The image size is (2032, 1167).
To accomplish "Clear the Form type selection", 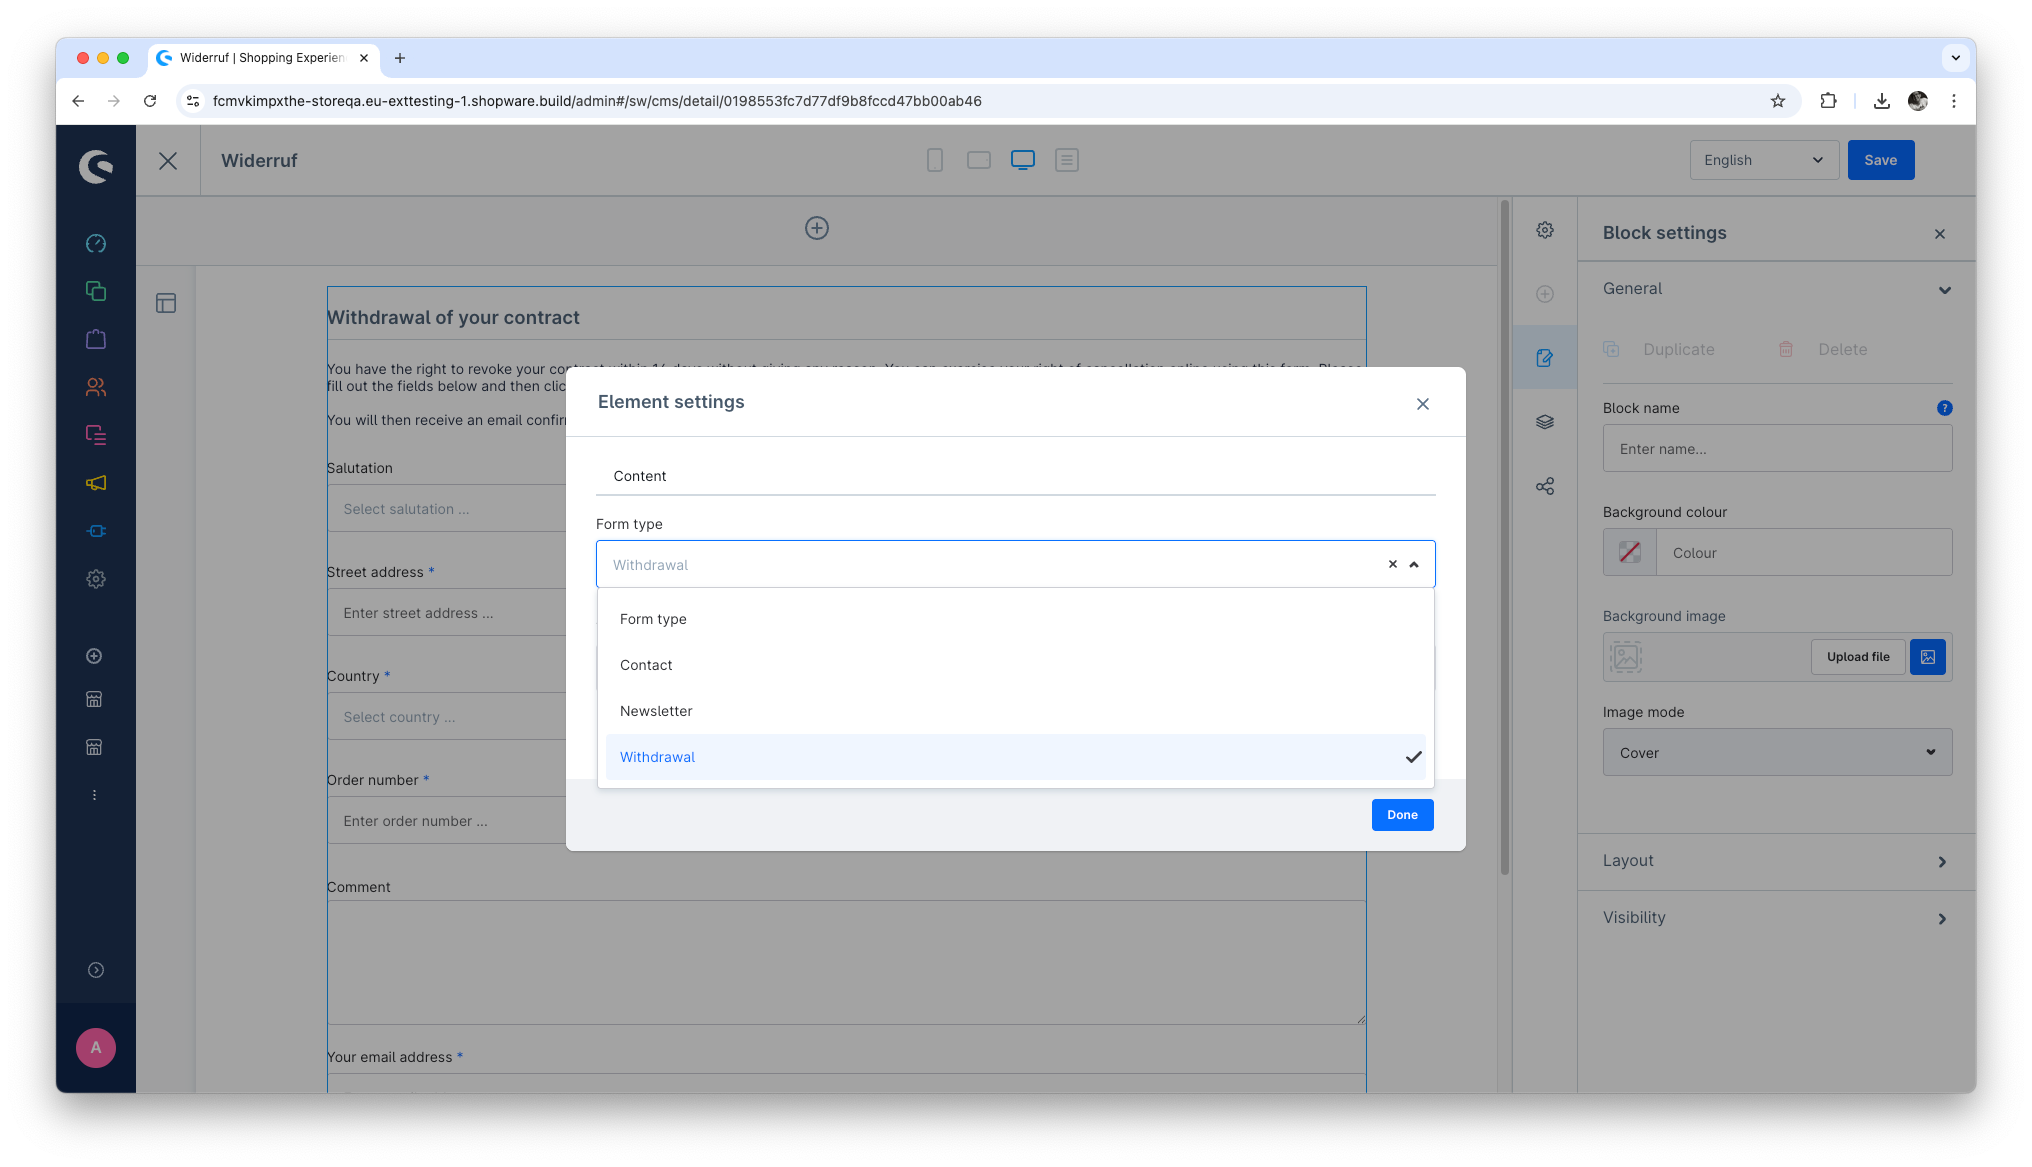I will tap(1392, 564).
